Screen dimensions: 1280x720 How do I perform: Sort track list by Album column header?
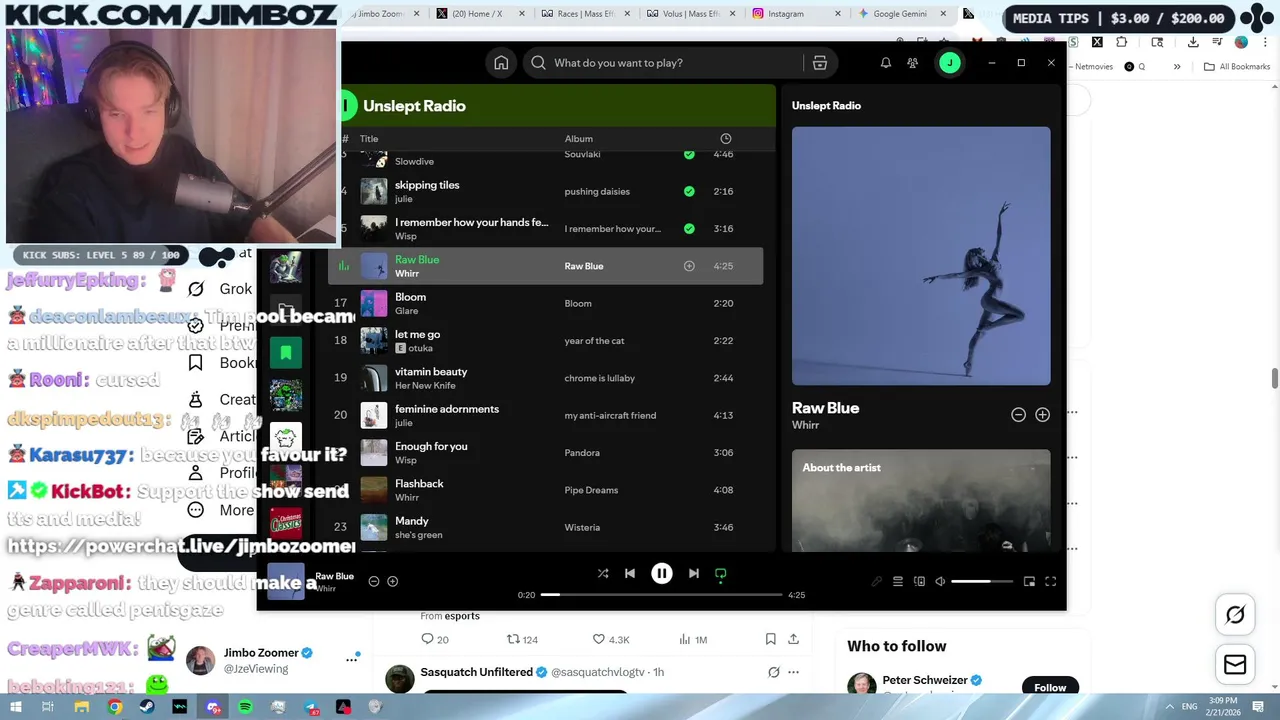(x=578, y=139)
